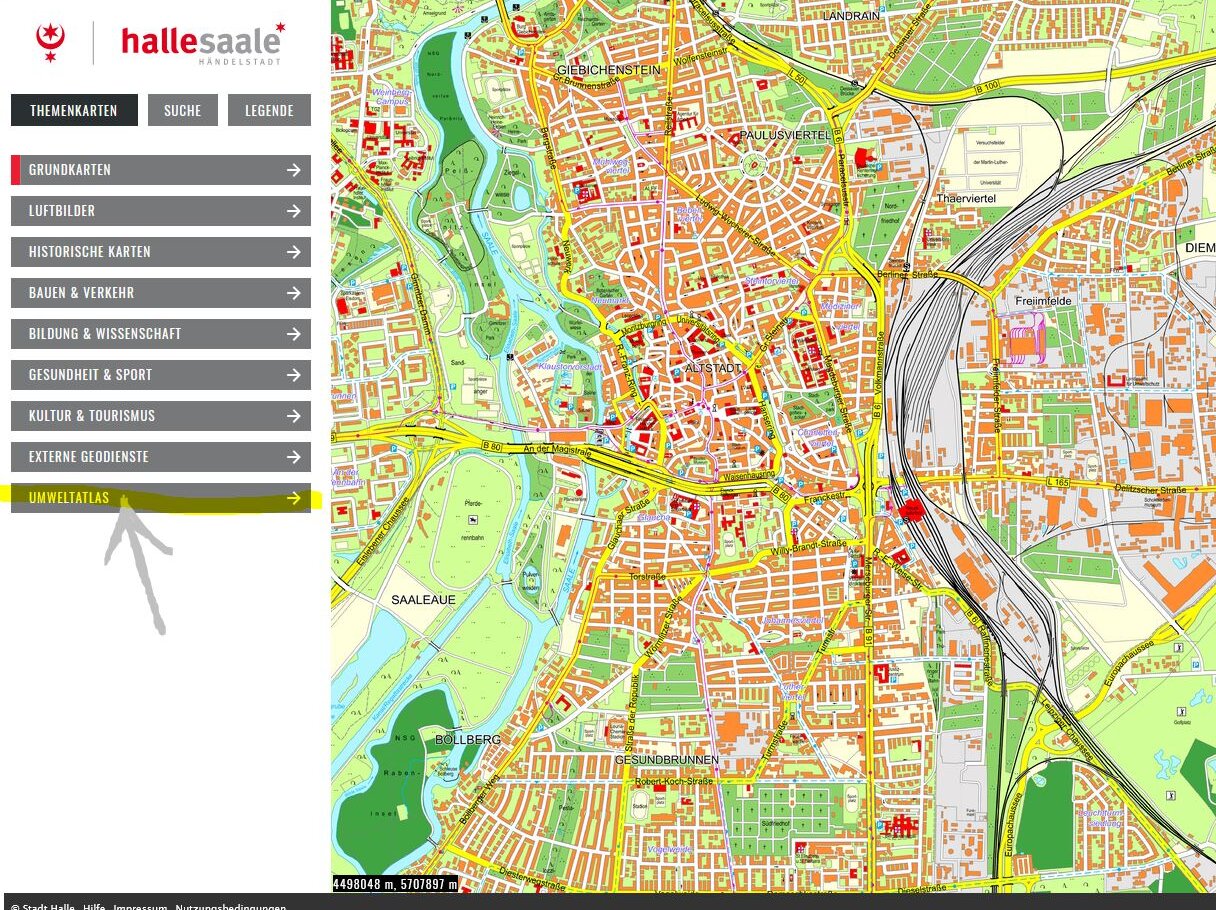Click the hallesaale Händelstadt logo
Viewport: 1216px width, 910px height.
tap(199, 42)
